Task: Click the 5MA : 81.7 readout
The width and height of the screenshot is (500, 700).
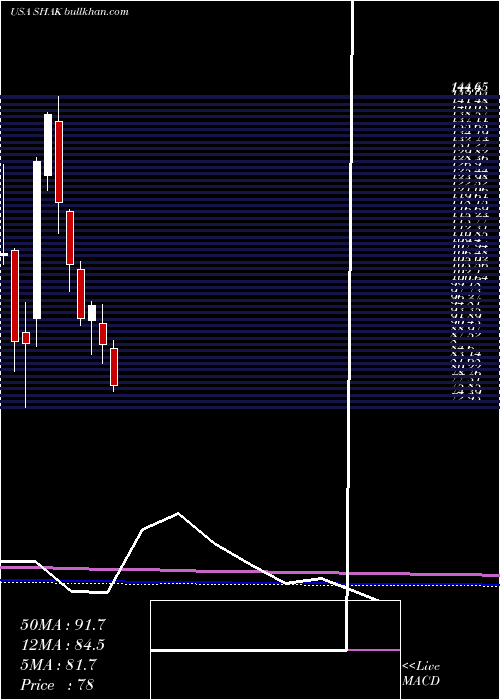Action: (58, 665)
